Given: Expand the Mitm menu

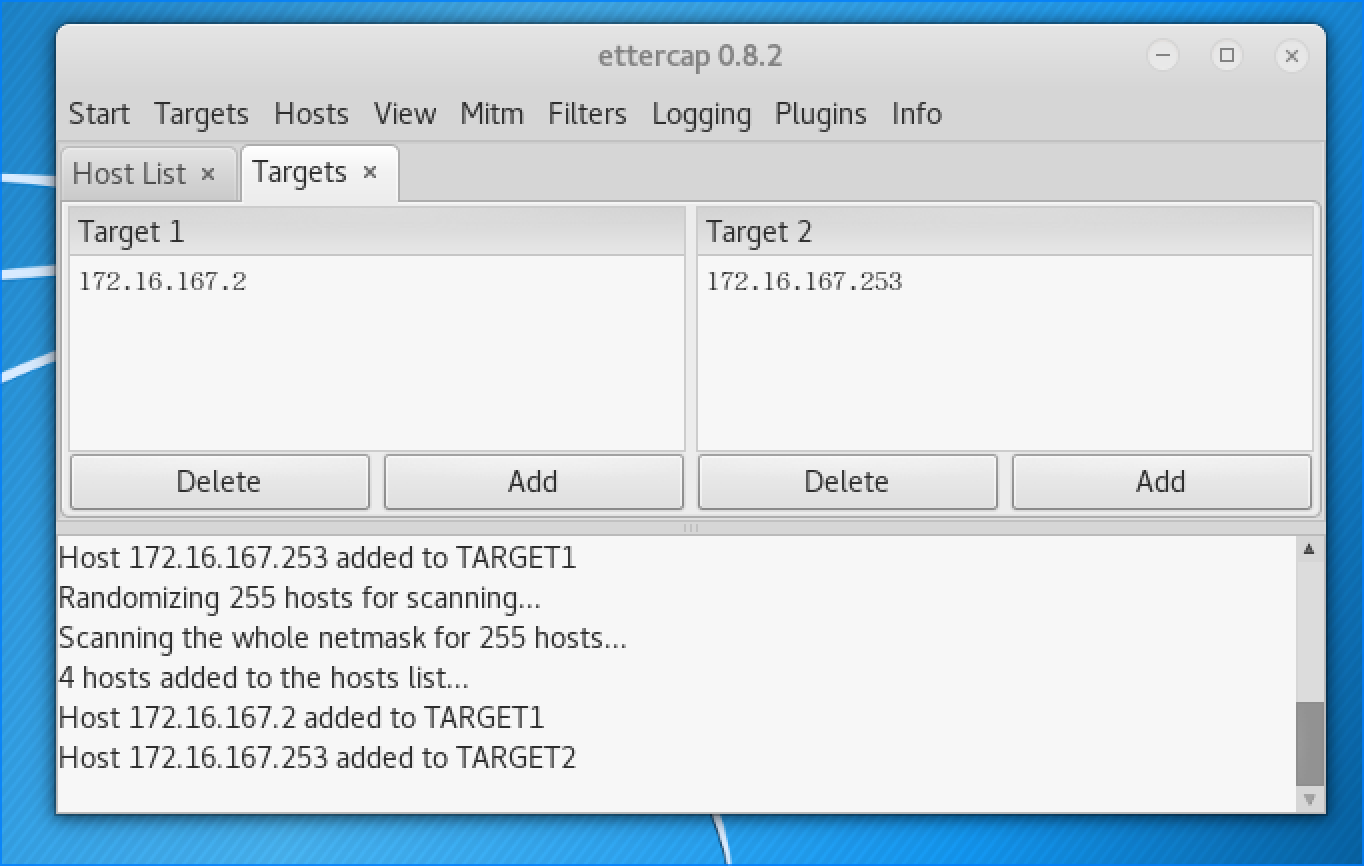Looking at the screenshot, I should click(x=491, y=114).
